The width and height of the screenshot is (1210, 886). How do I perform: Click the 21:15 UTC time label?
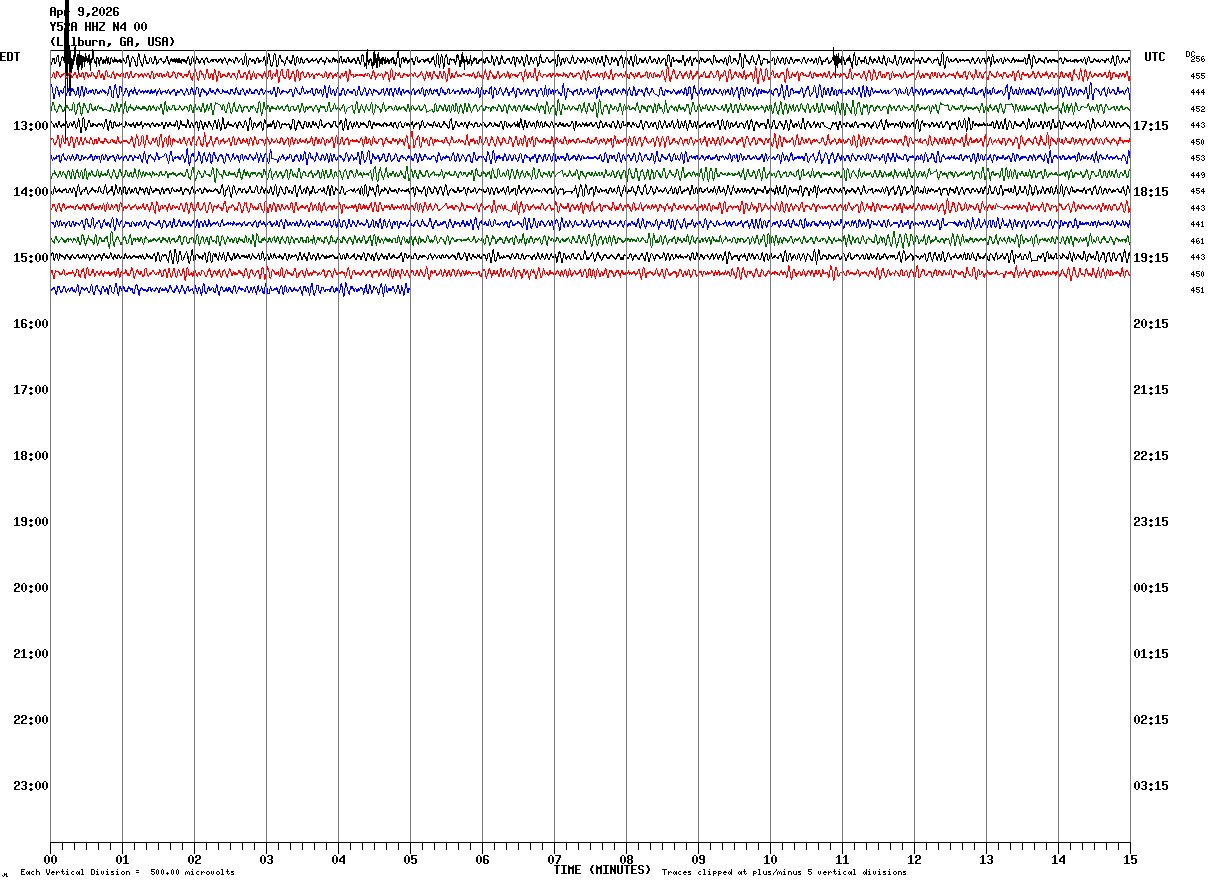point(1151,390)
